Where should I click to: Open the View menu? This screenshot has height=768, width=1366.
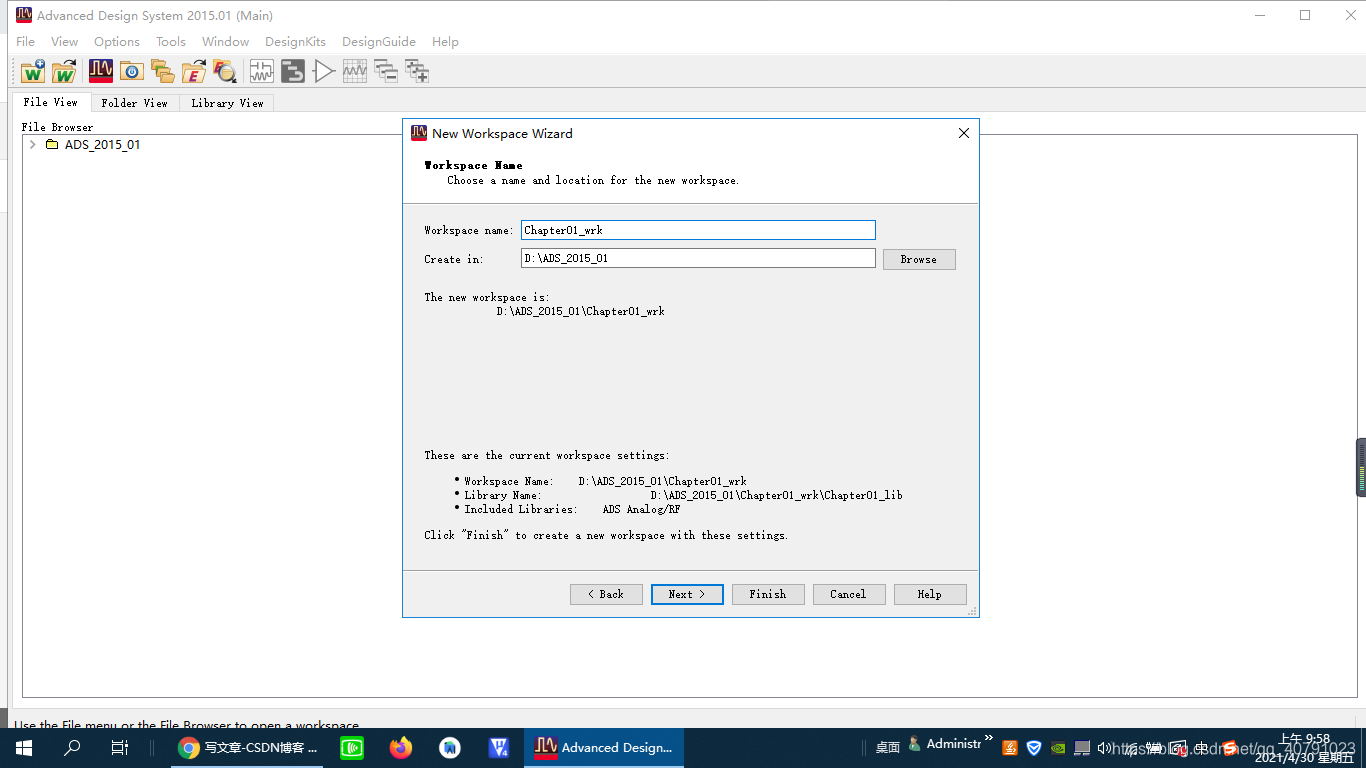click(64, 41)
